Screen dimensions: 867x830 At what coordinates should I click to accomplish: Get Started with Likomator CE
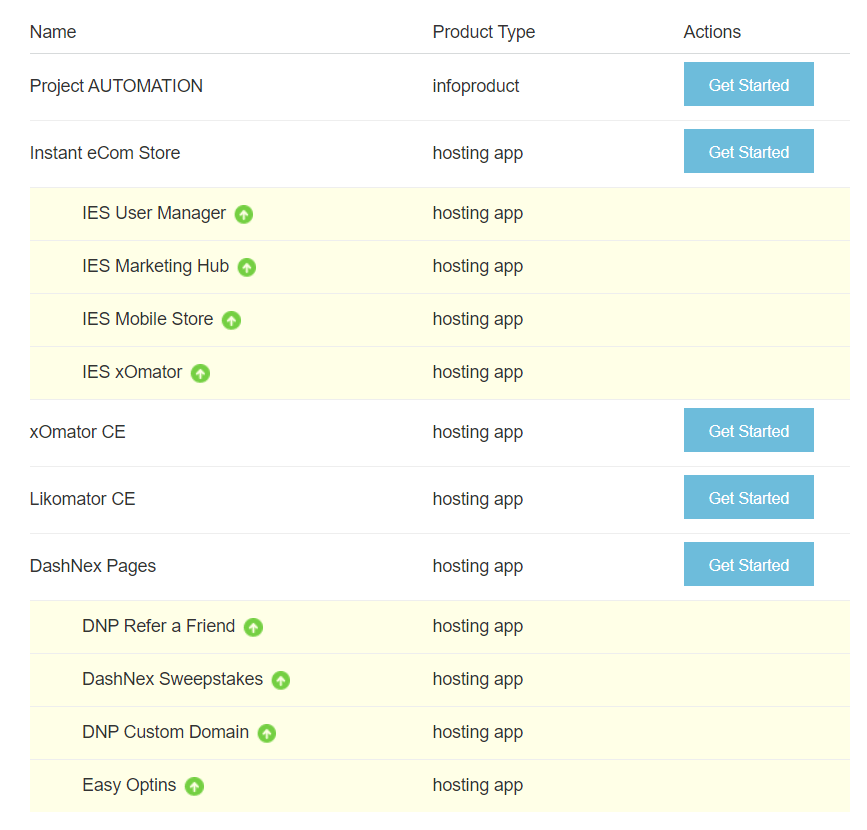point(748,497)
